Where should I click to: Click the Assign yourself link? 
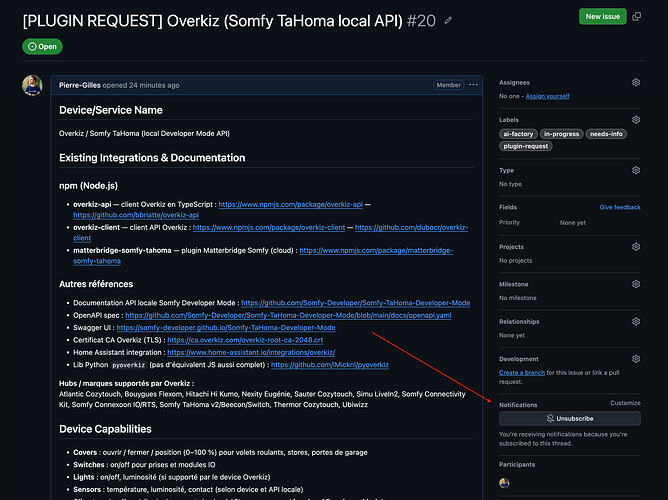547,96
